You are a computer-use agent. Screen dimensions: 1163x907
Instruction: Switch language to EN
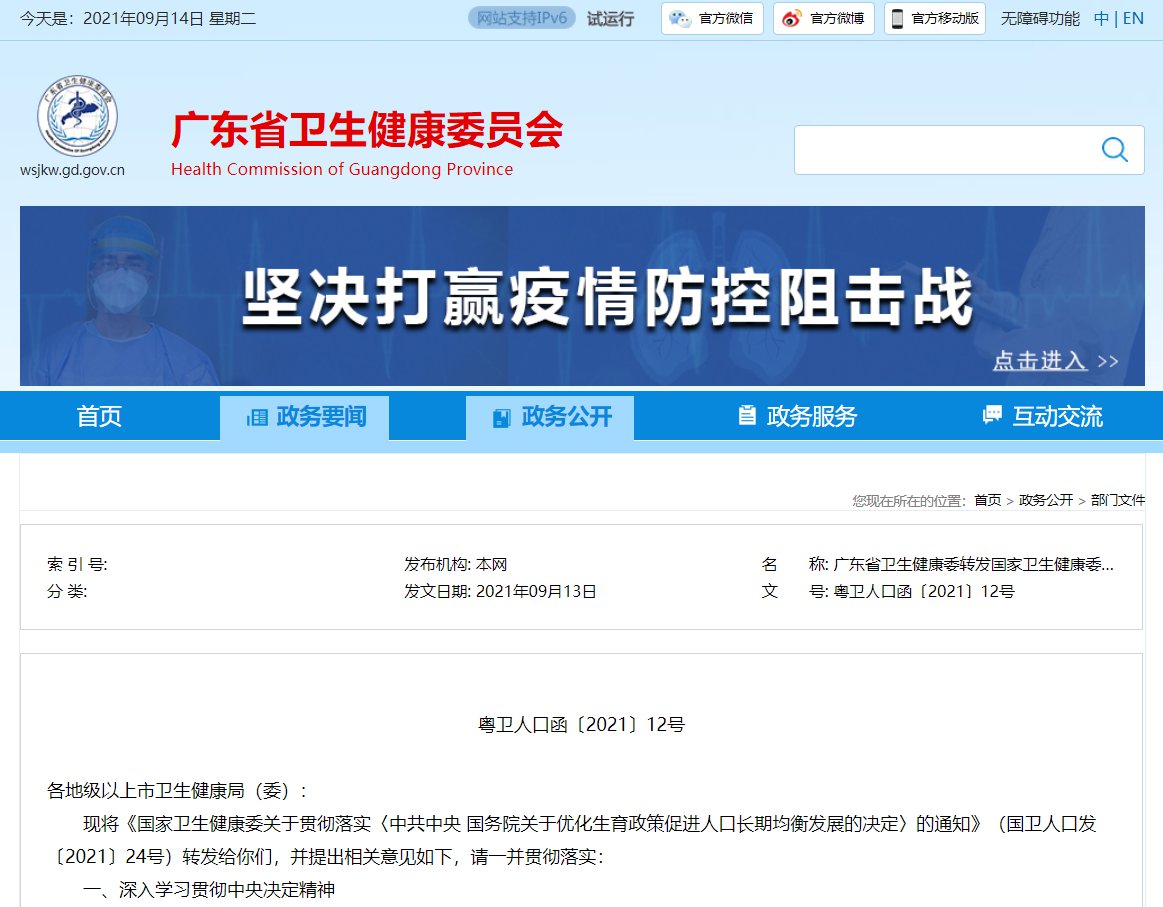click(1133, 18)
